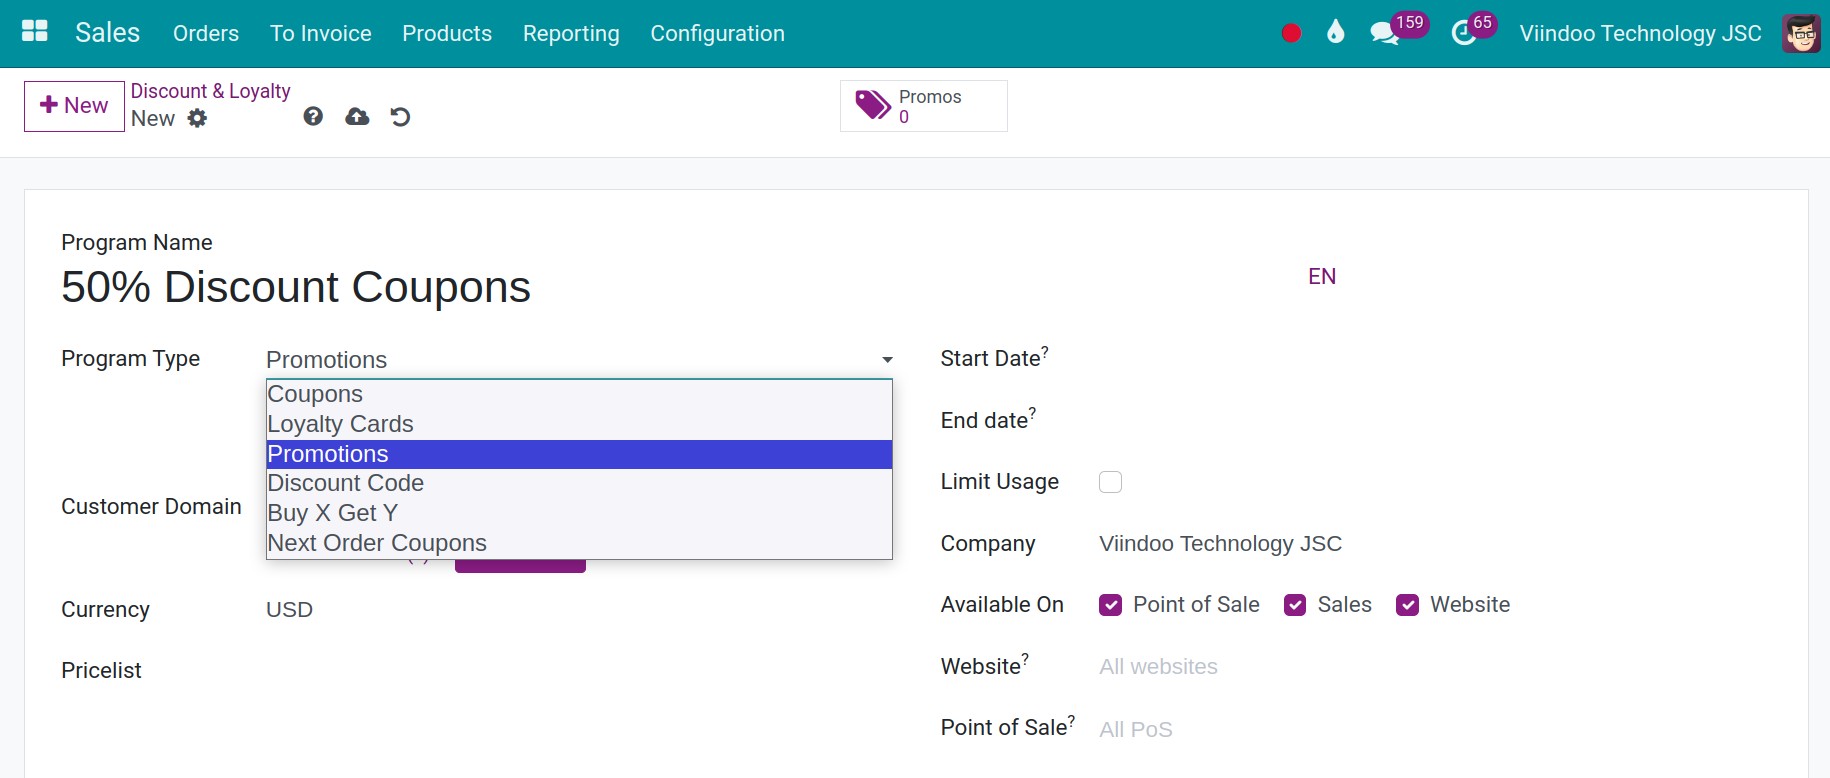The width and height of the screenshot is (1830, 778).
Task: Click the question mark help icon
Action: pyautogui.click(x=313, y=117)
